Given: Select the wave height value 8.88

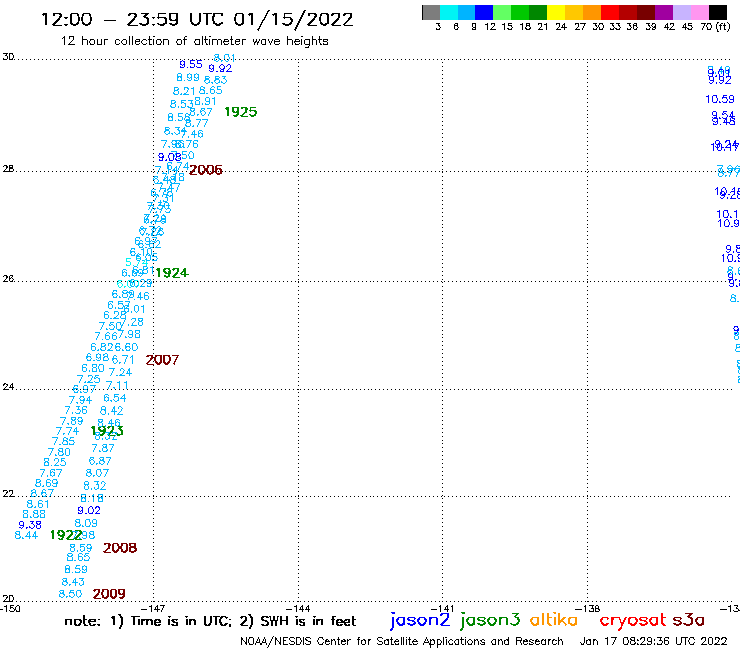Looking at the screenshot, I should pyautogui.click(x=34, y=515).
